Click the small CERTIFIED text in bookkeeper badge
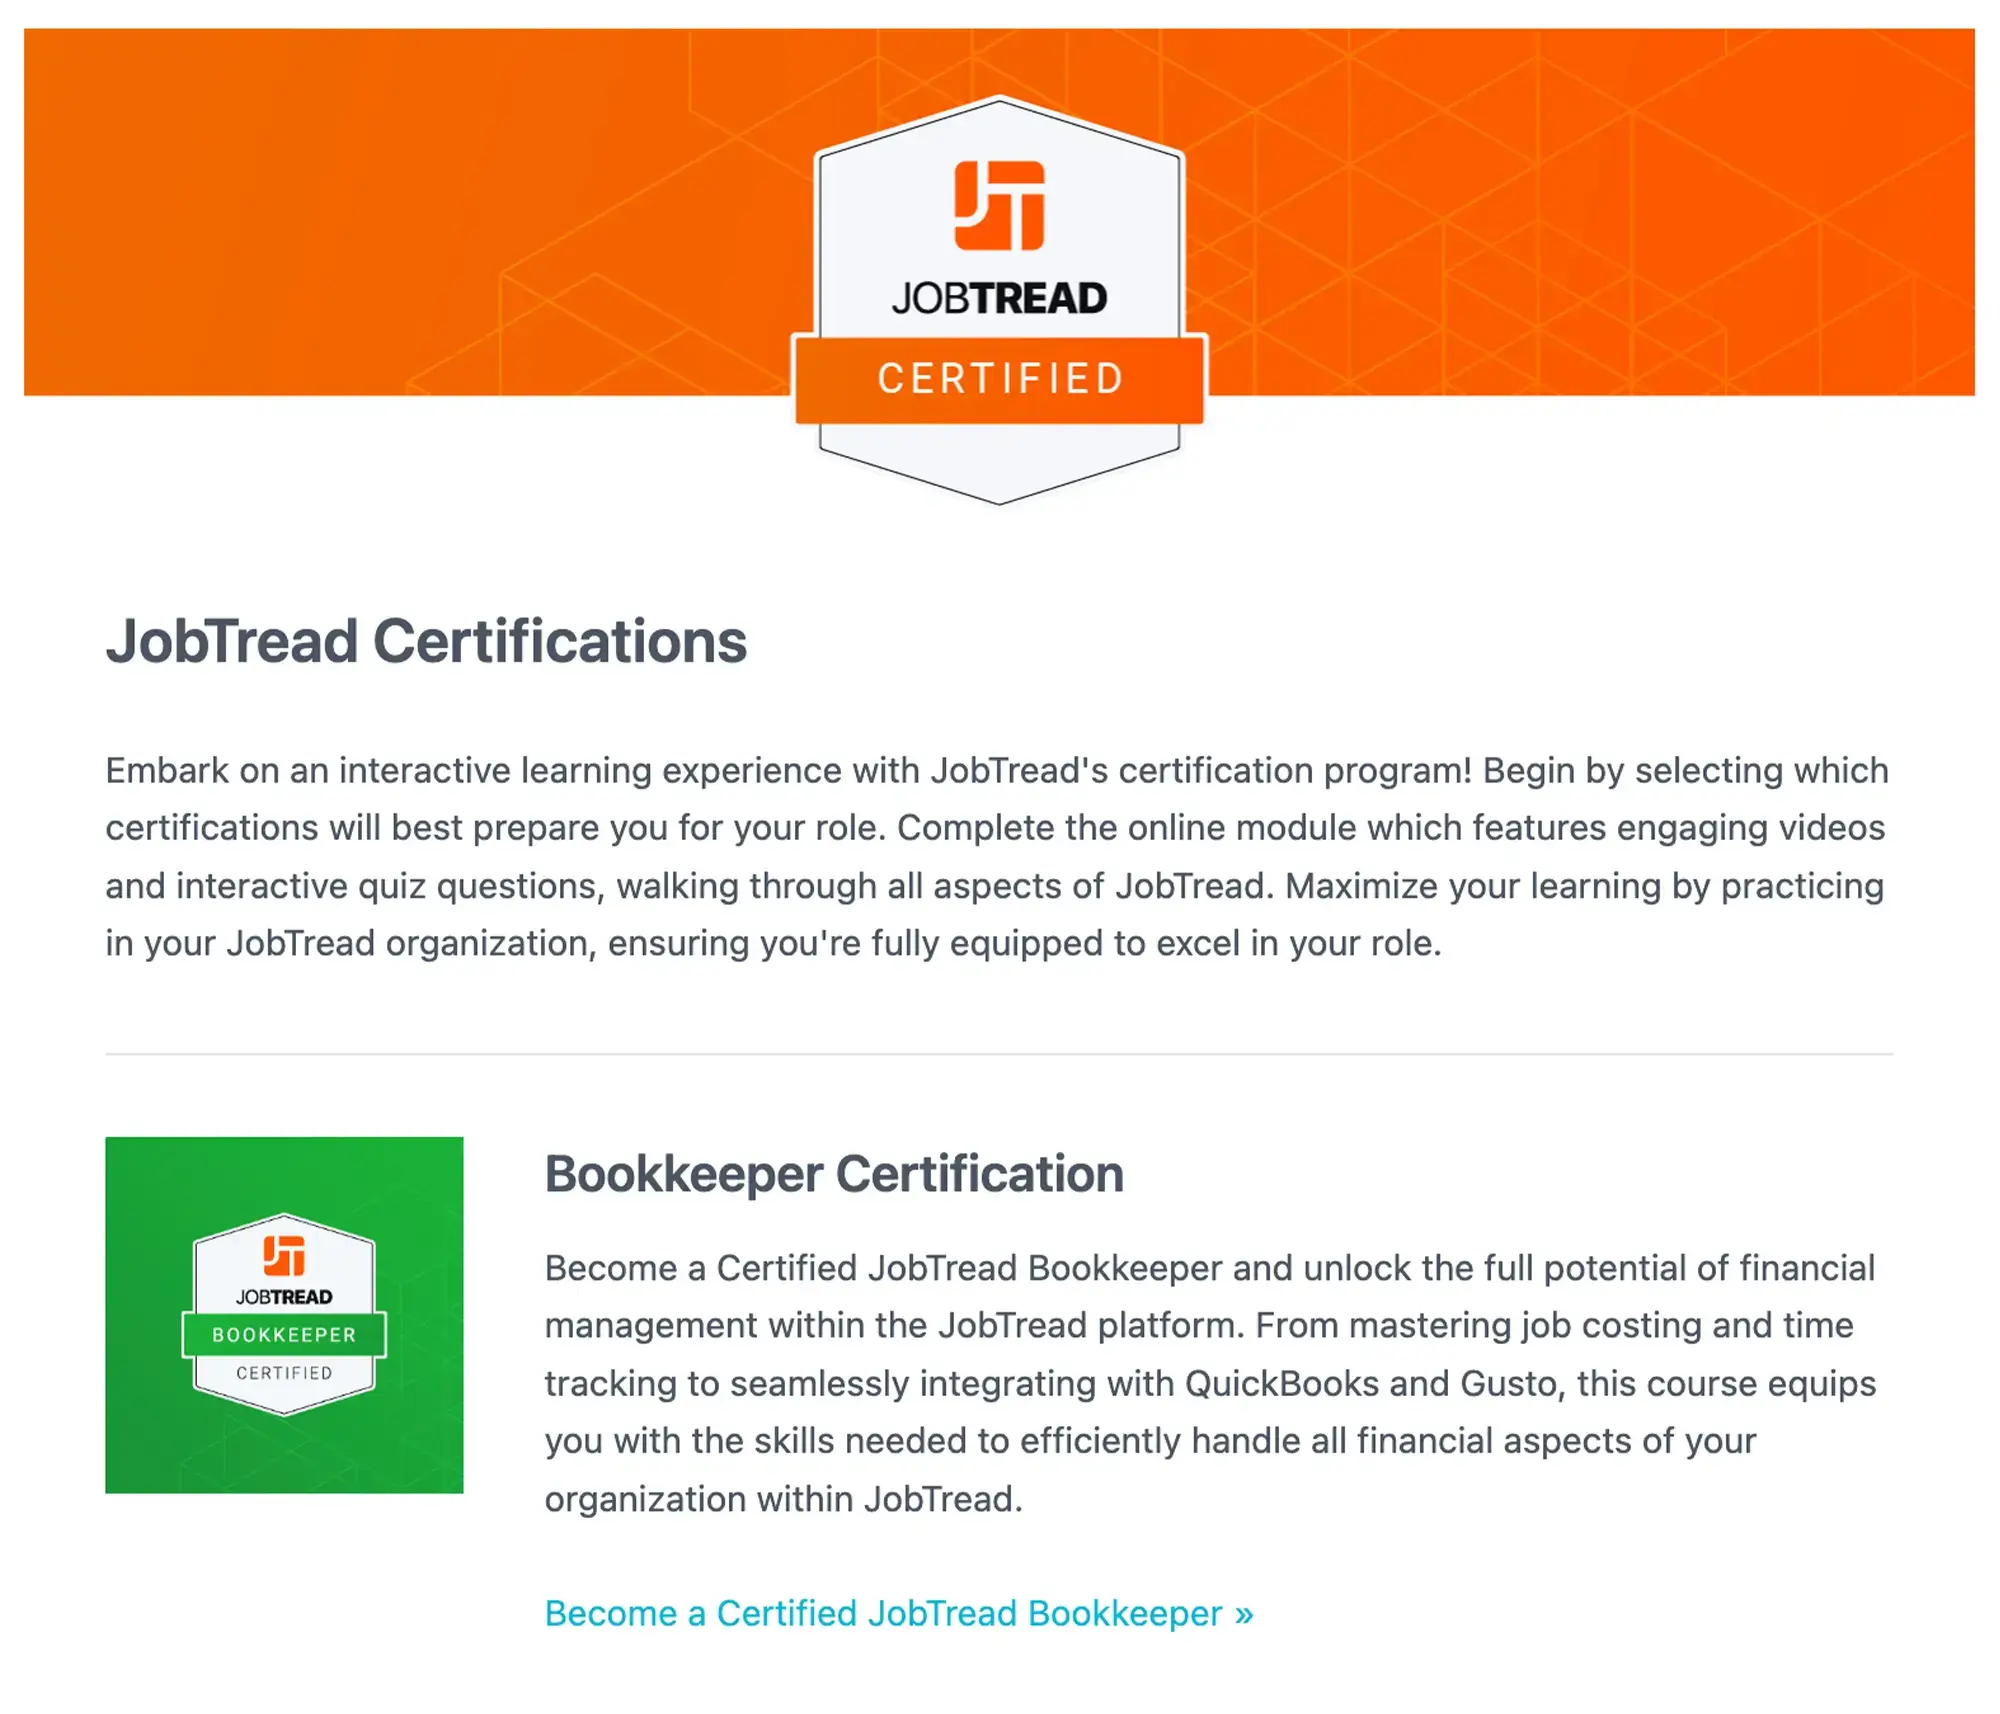Image resolution: width=2000 pixels, height=1714 pixels. (284, 1373)
